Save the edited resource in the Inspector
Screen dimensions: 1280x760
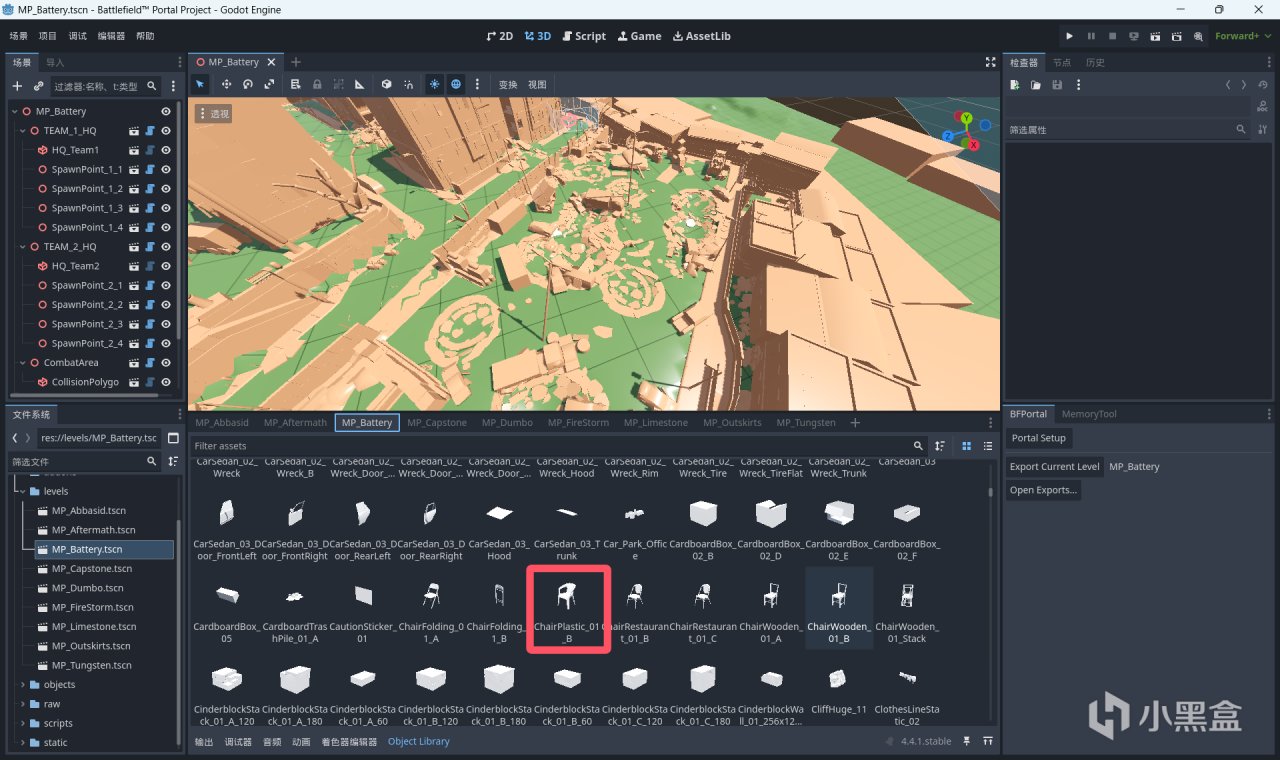[x=1057, y=85]
